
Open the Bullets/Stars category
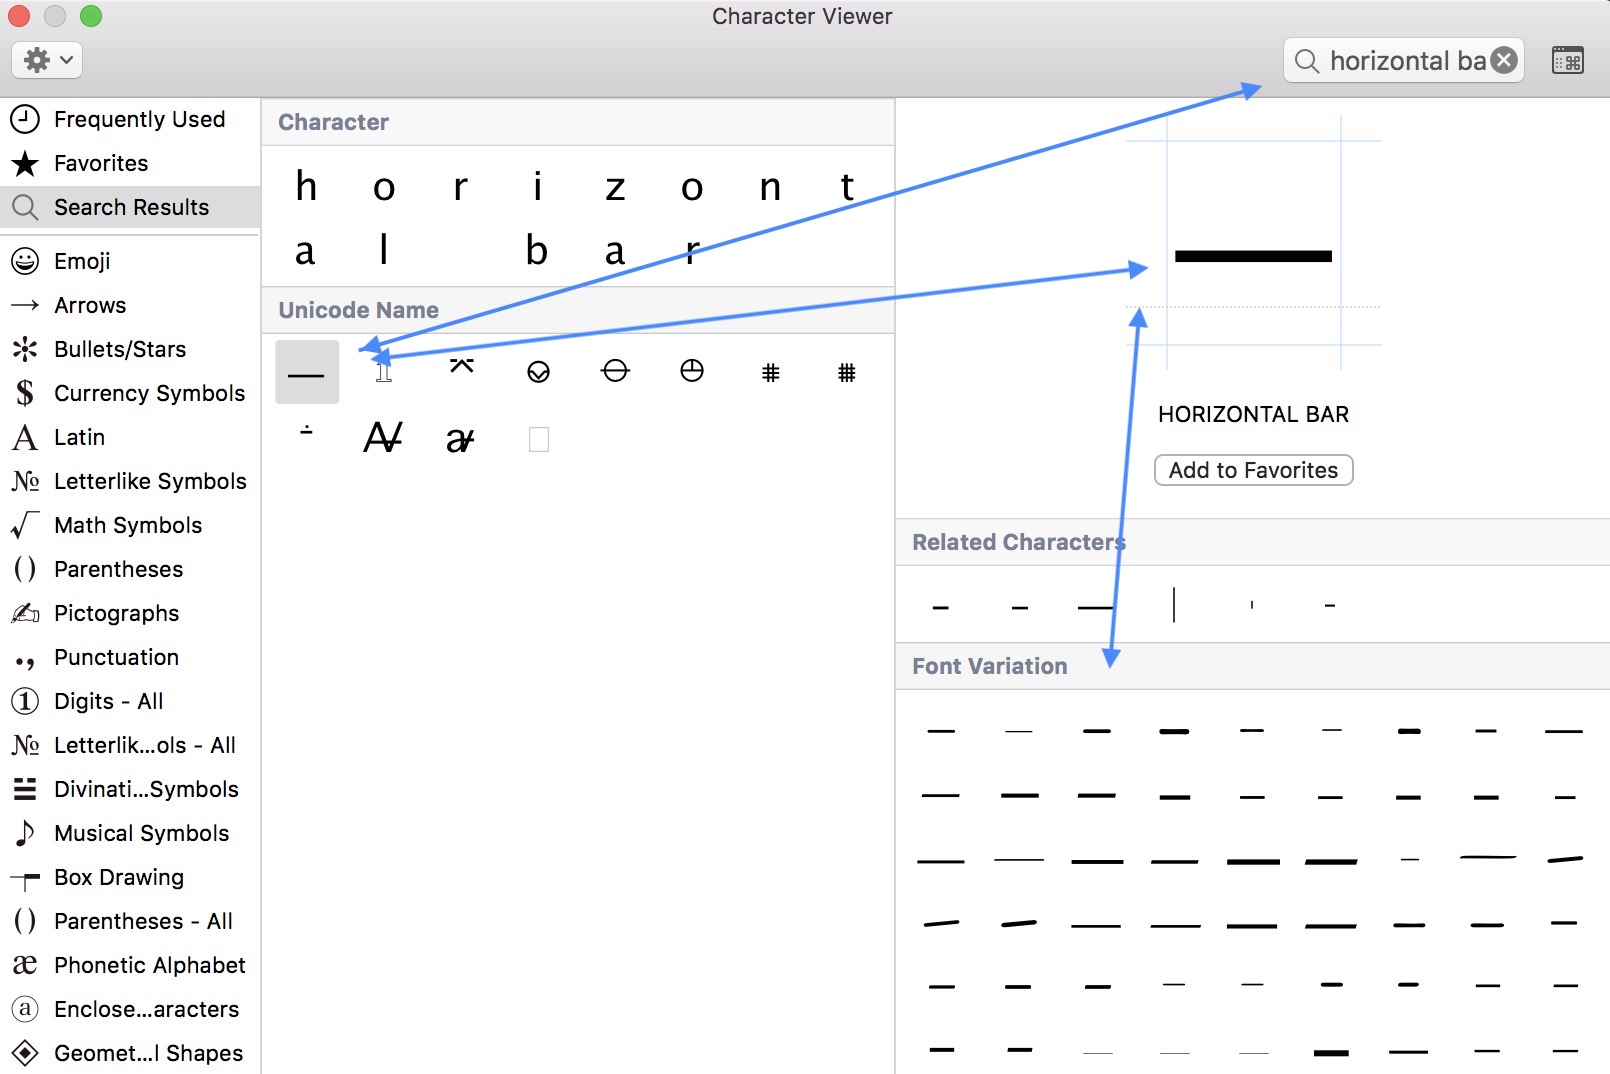[x=118, y=349]
